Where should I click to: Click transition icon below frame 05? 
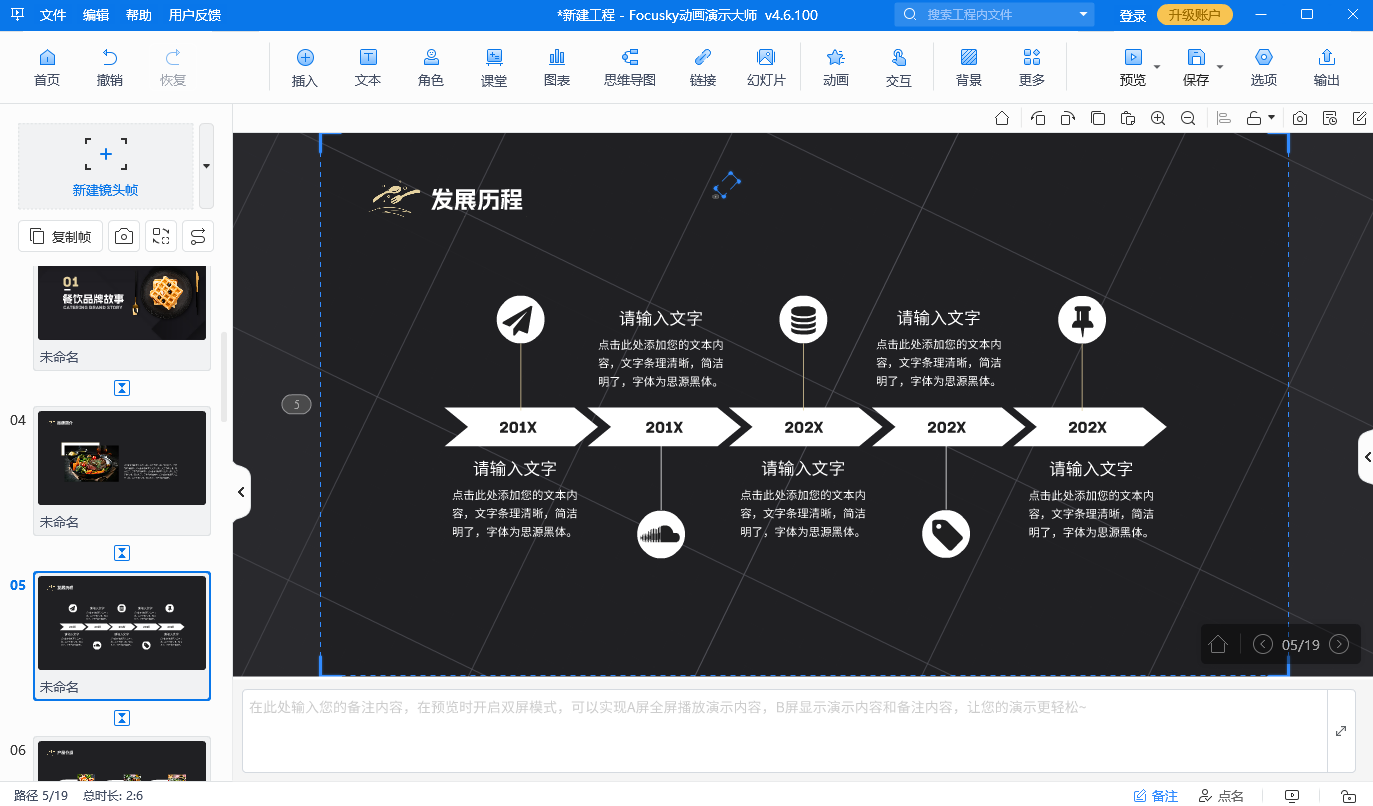pyautogui.click(x=122, y=718)
